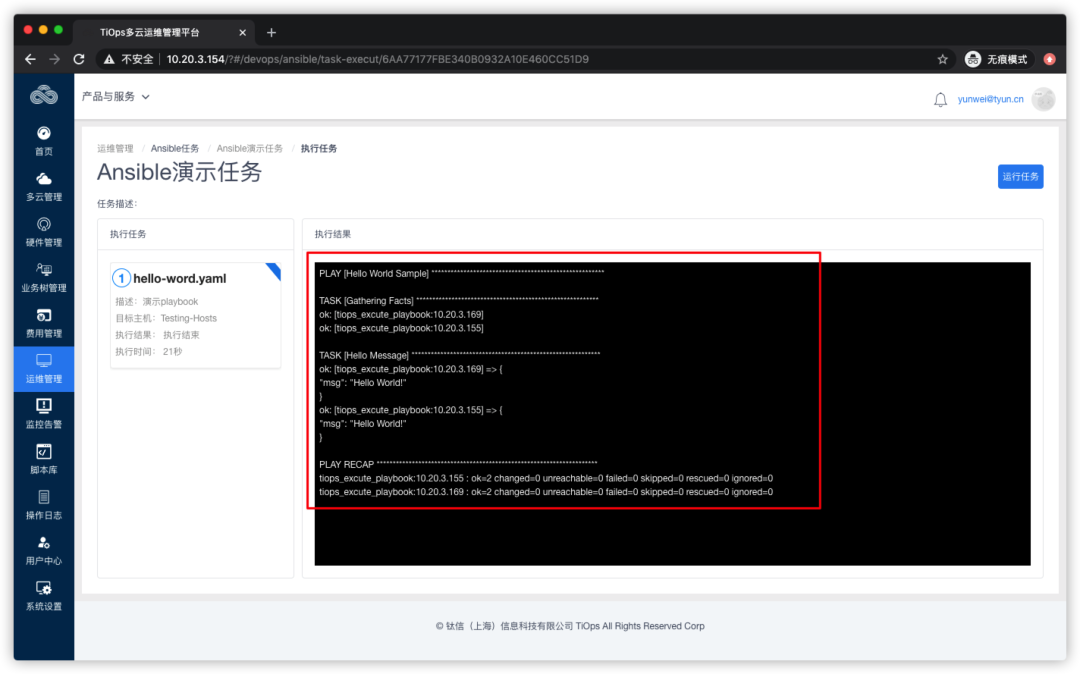1080x674 pixels.
Task: Click the TiOps logo above the sidebar
Action: [43, 95]
